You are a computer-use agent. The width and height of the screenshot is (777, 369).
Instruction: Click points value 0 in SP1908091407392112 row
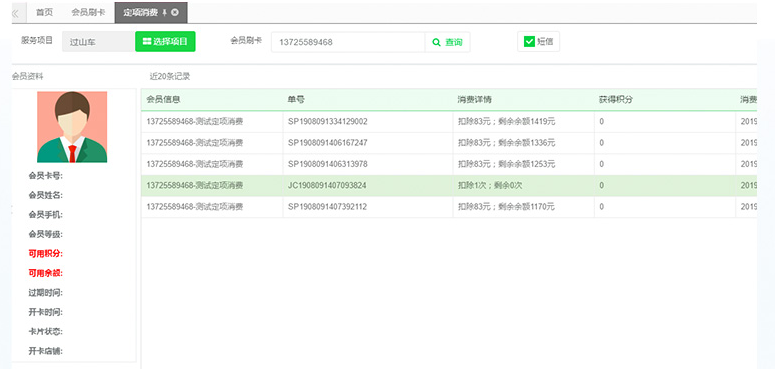[602, 207]
